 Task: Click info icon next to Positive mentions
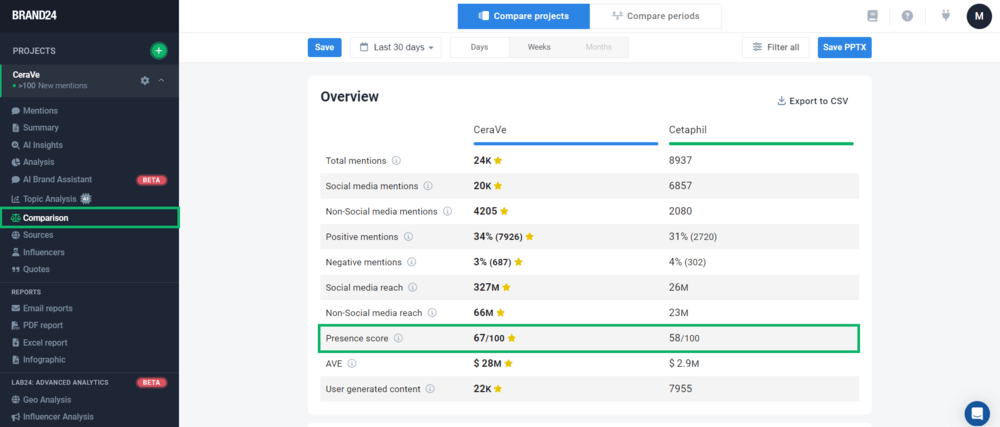coord(408,236)
